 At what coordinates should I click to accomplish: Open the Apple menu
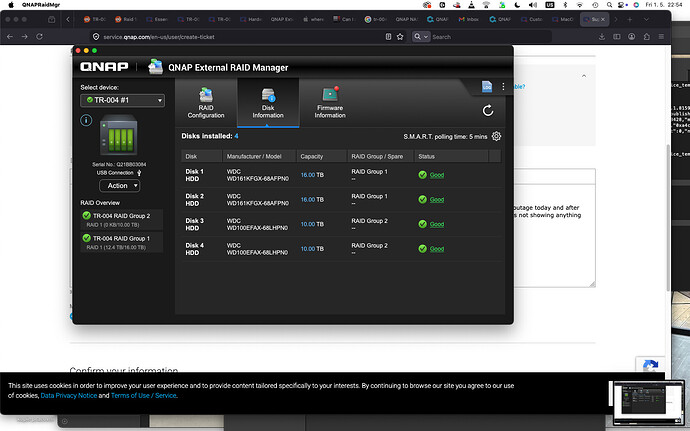pos(11,5)
